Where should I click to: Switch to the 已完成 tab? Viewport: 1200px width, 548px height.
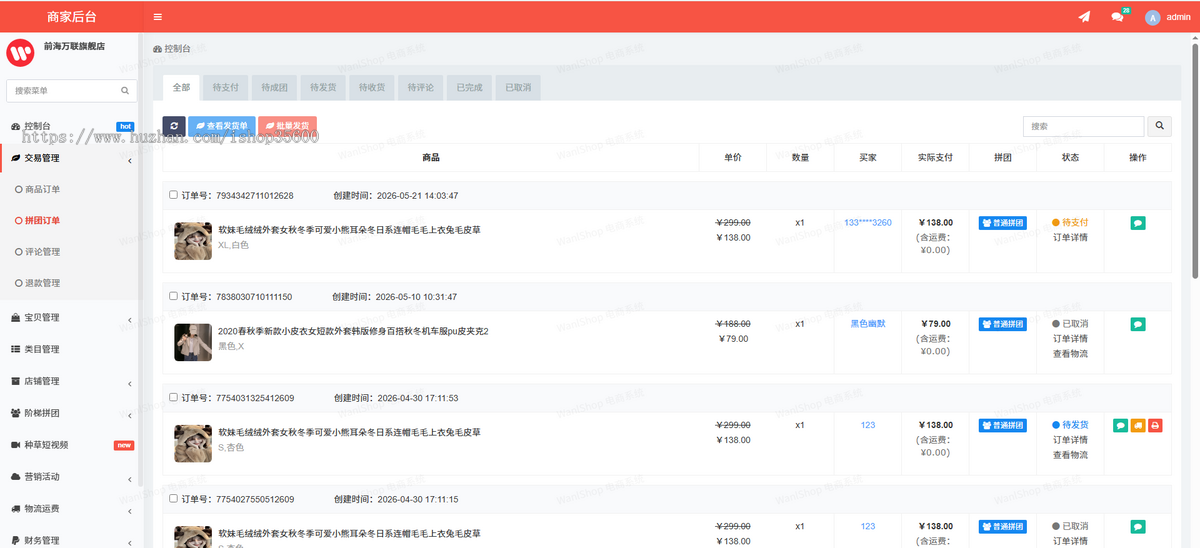469,88
